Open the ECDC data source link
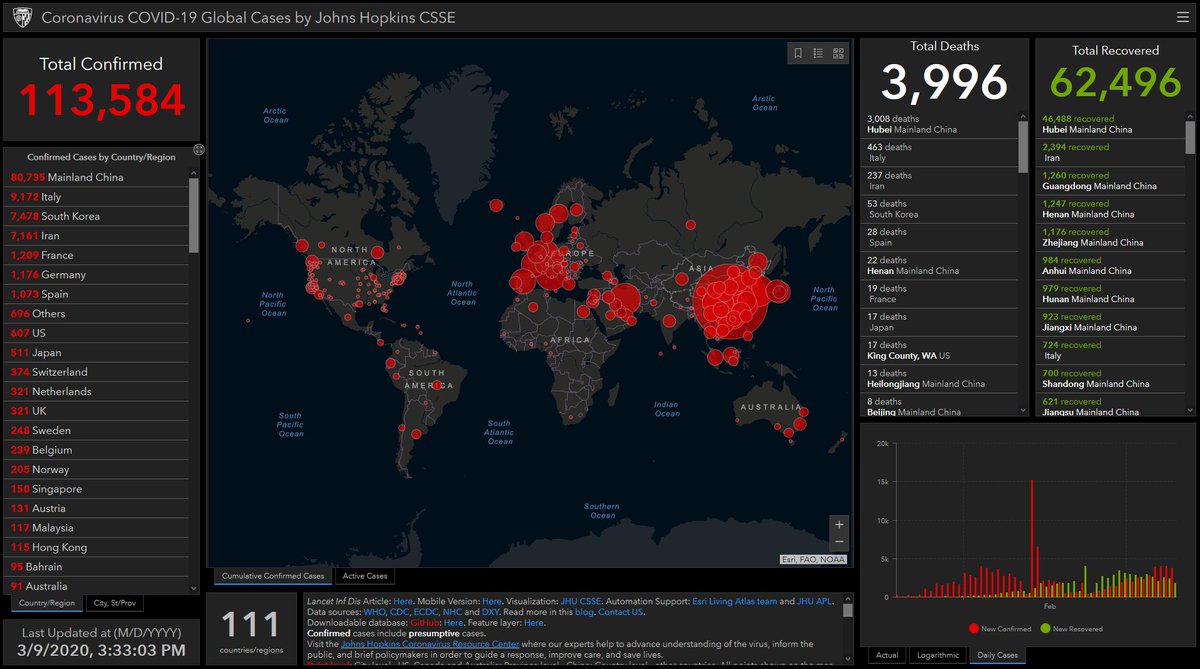The width and height of the screenshot is (1200, 669). [x=426, y=611]
